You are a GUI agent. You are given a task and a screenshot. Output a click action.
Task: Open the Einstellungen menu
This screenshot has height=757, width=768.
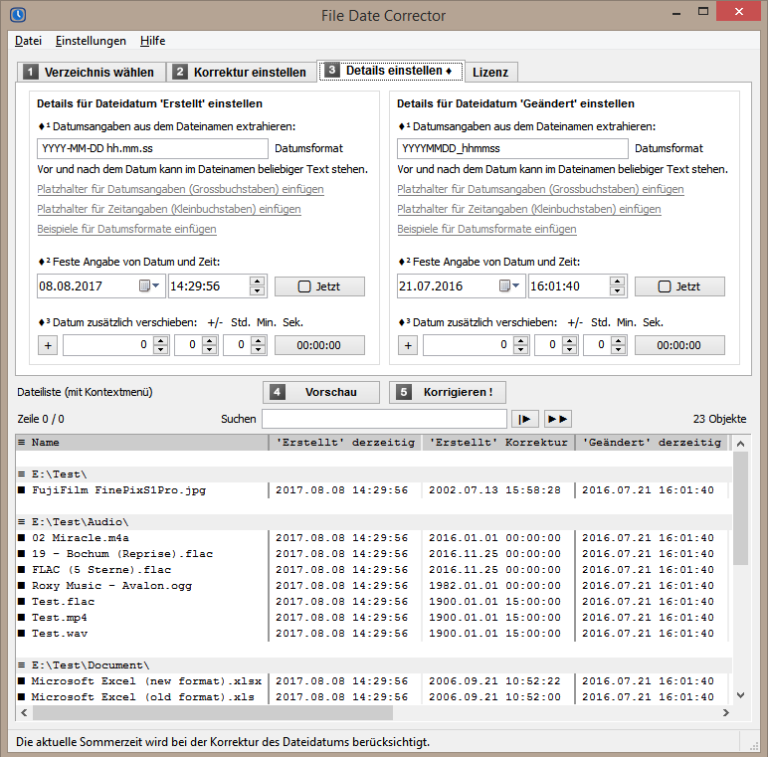(91, 41)
